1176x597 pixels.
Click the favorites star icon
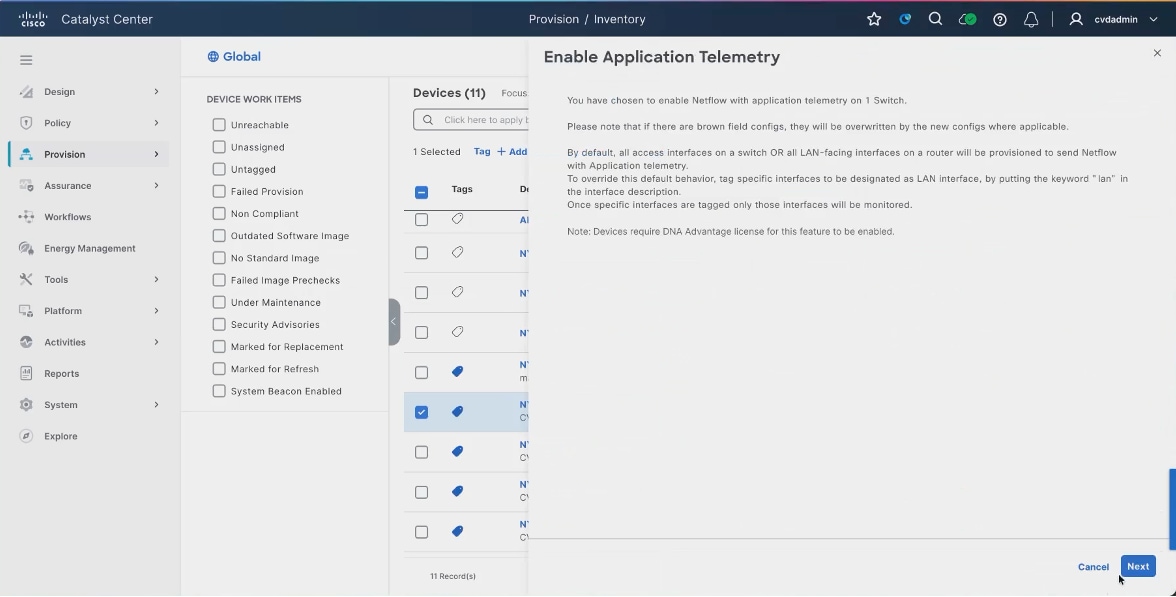click(874, 20)
